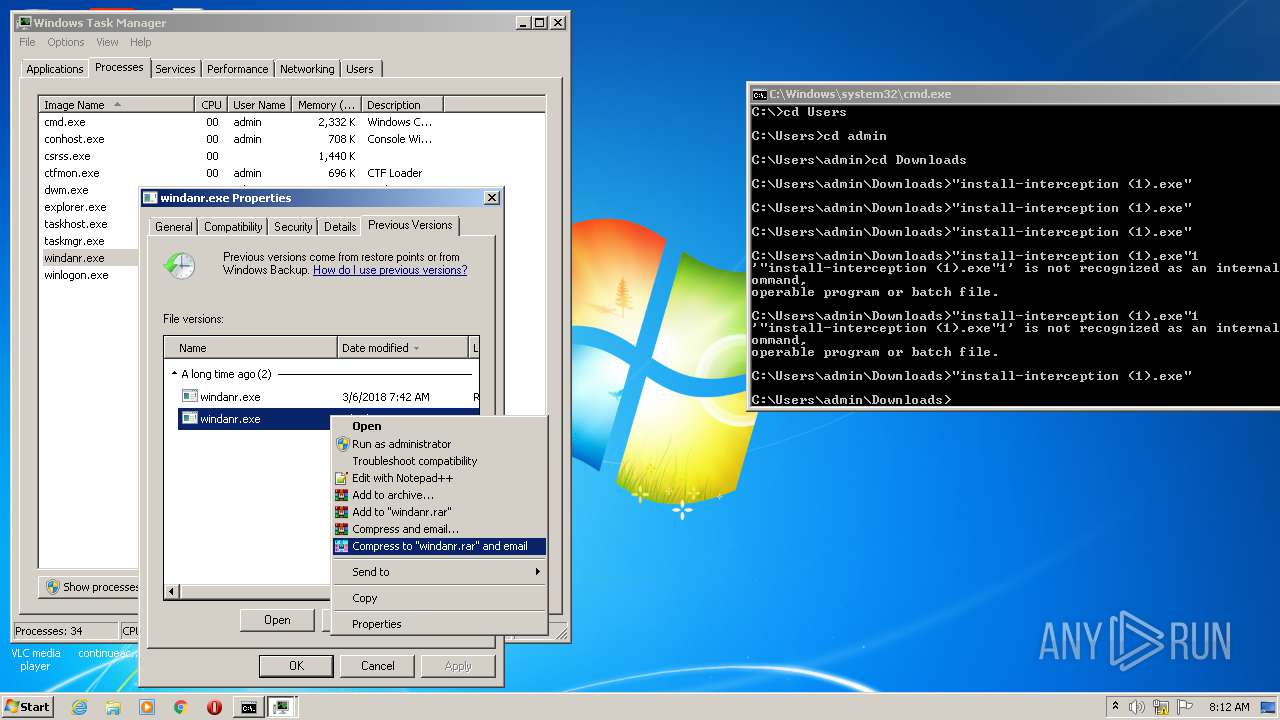Click the VLC media player desktop icon

pyautogui.click(x=35, y=659)
